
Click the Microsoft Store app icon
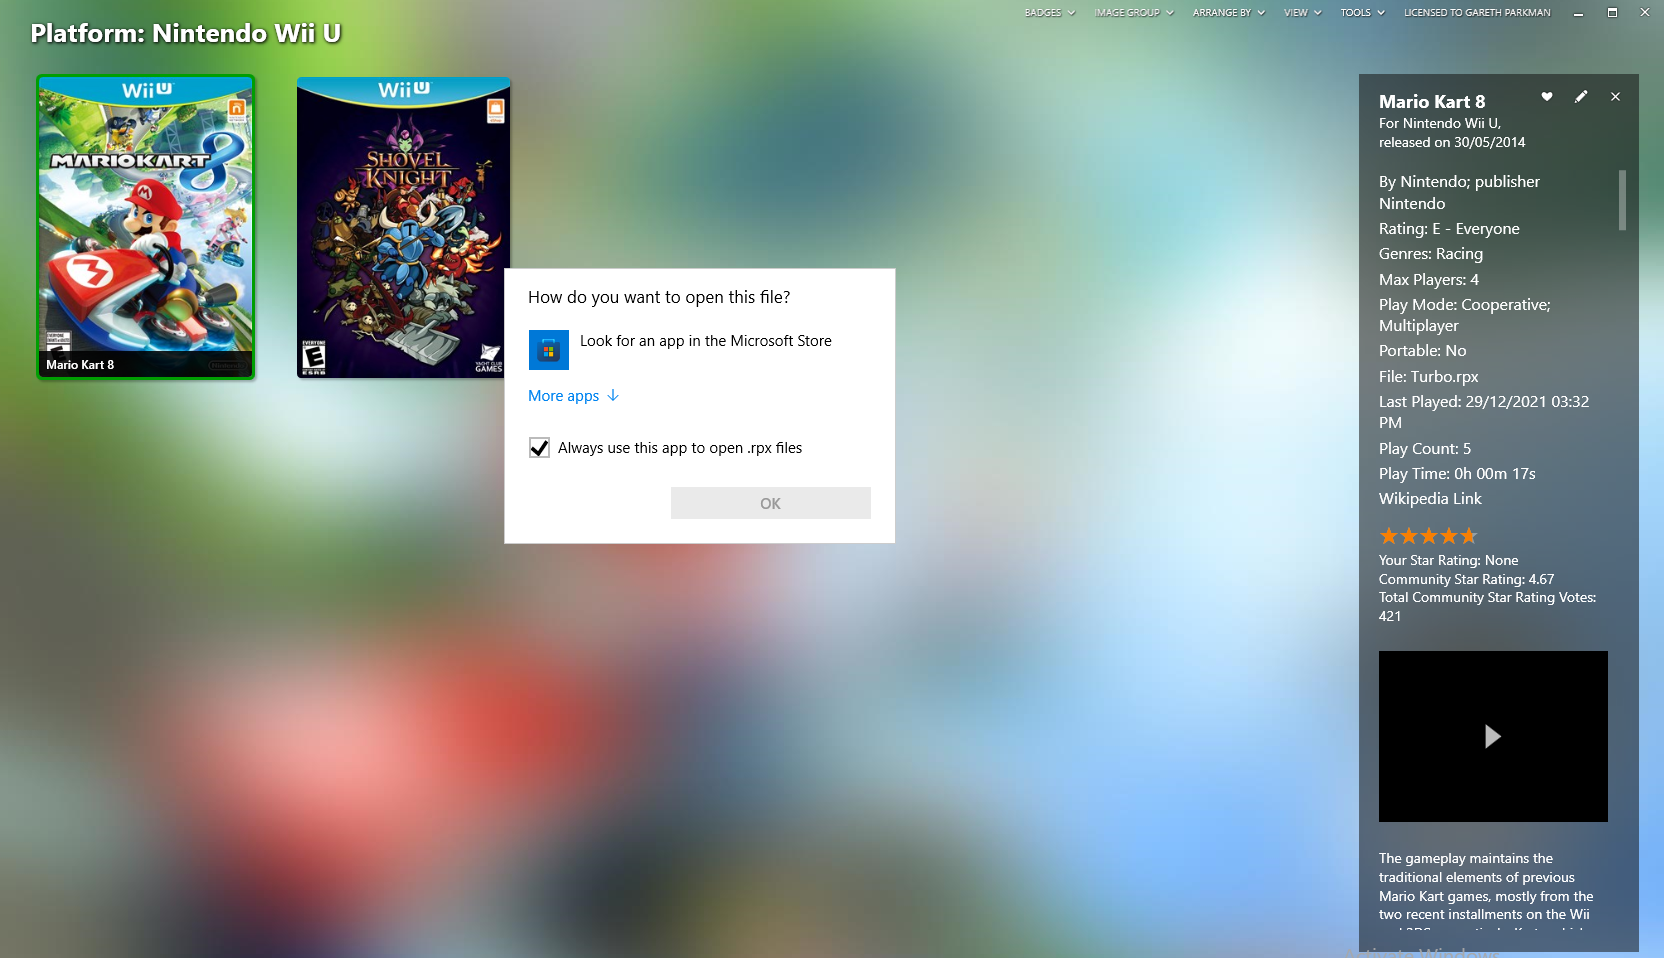pyautogui.click(x=548, y=350)
